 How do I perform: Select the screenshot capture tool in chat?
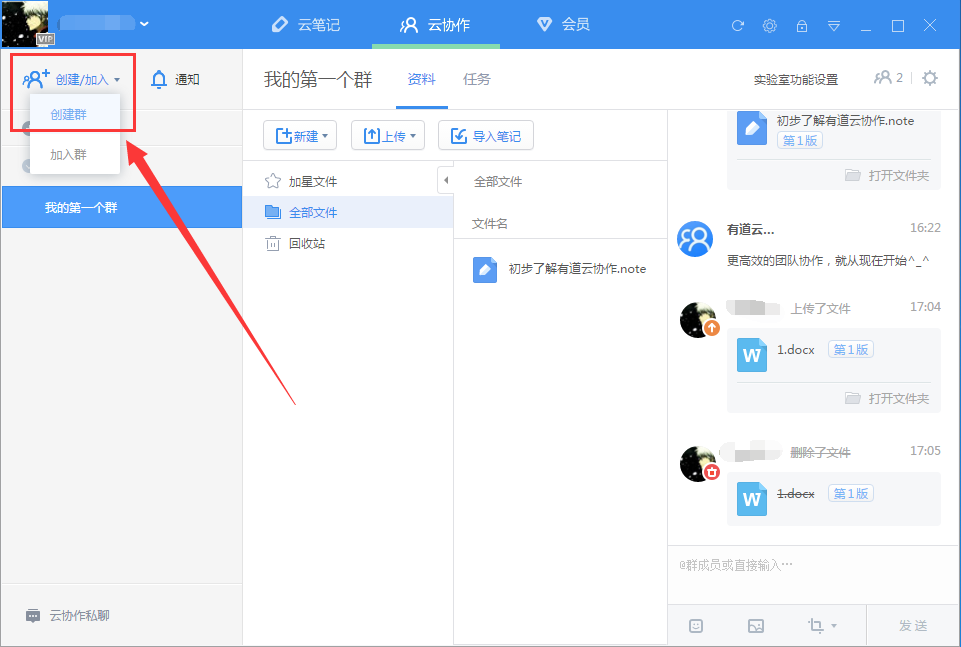(x=816, y=625)
